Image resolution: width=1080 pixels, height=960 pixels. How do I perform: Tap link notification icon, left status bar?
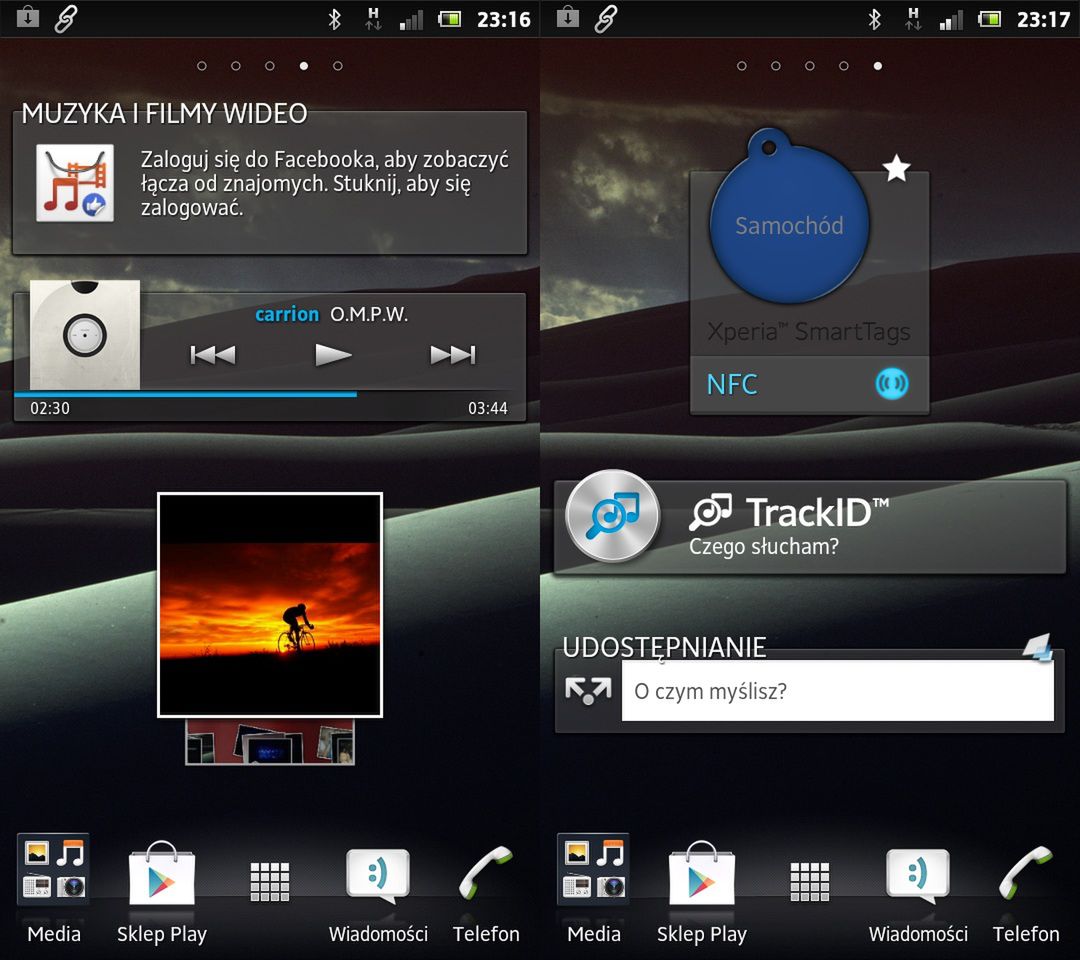[65, 19]
